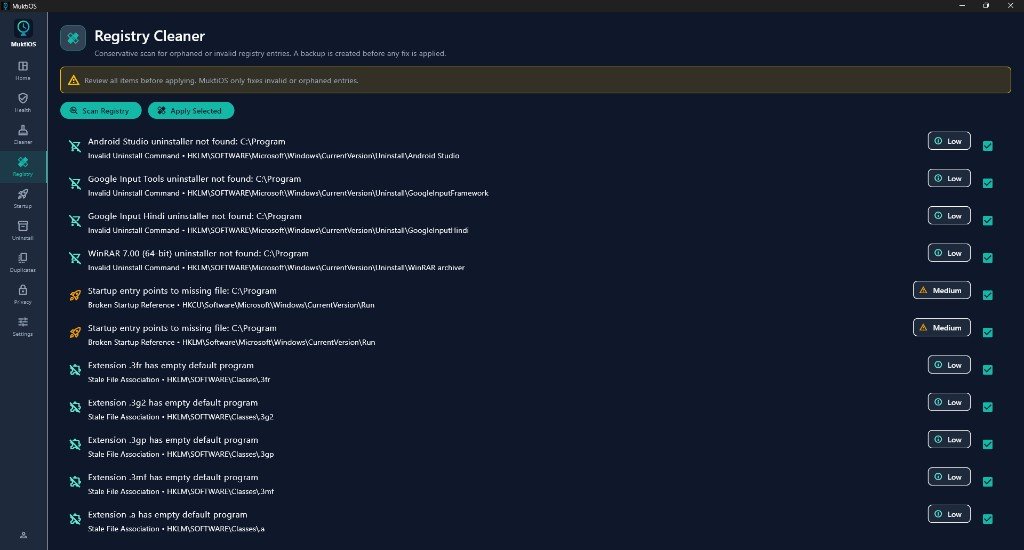Click the WinRAR archiver registry path text
Image resolution: width=1024 pixels, height=550 pixels.
[x=326, y=268]
